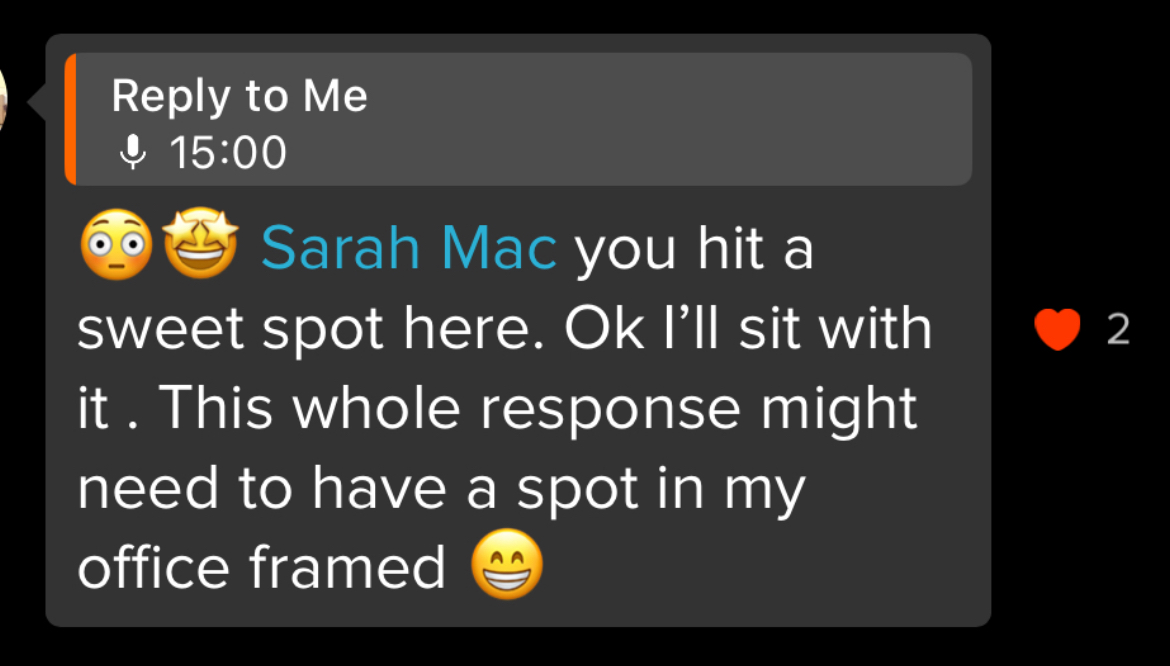Tap the 'Reply to Me' header
This screenshot has width=1170, height=666.
point(239,96)
